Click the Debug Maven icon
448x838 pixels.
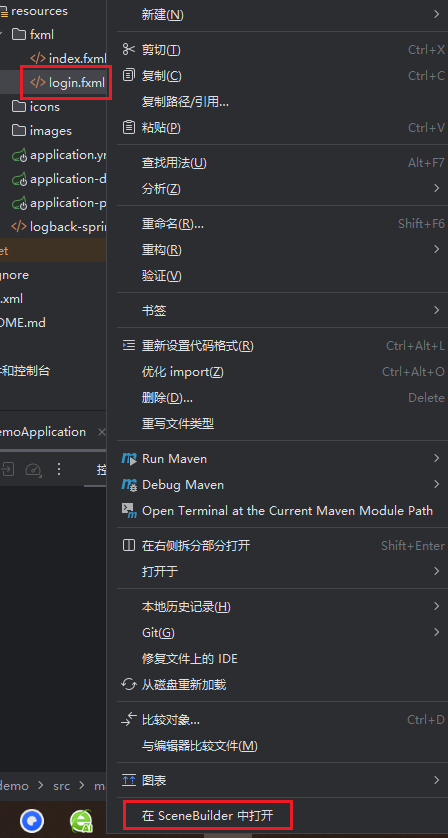coord(129,485)
